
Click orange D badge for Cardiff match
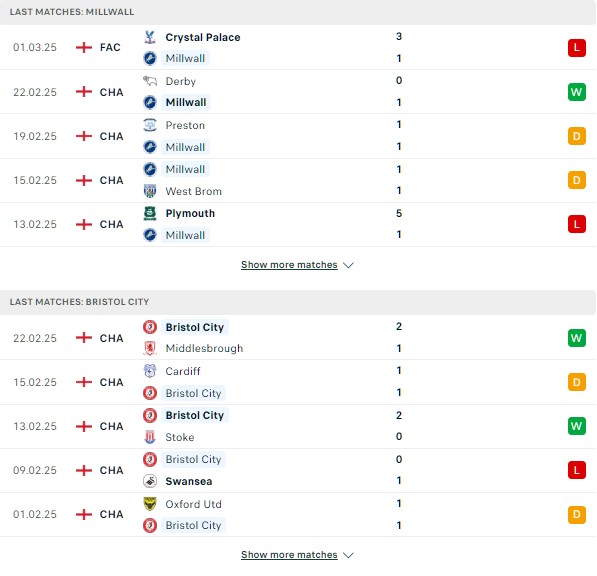tap(576, 382)
